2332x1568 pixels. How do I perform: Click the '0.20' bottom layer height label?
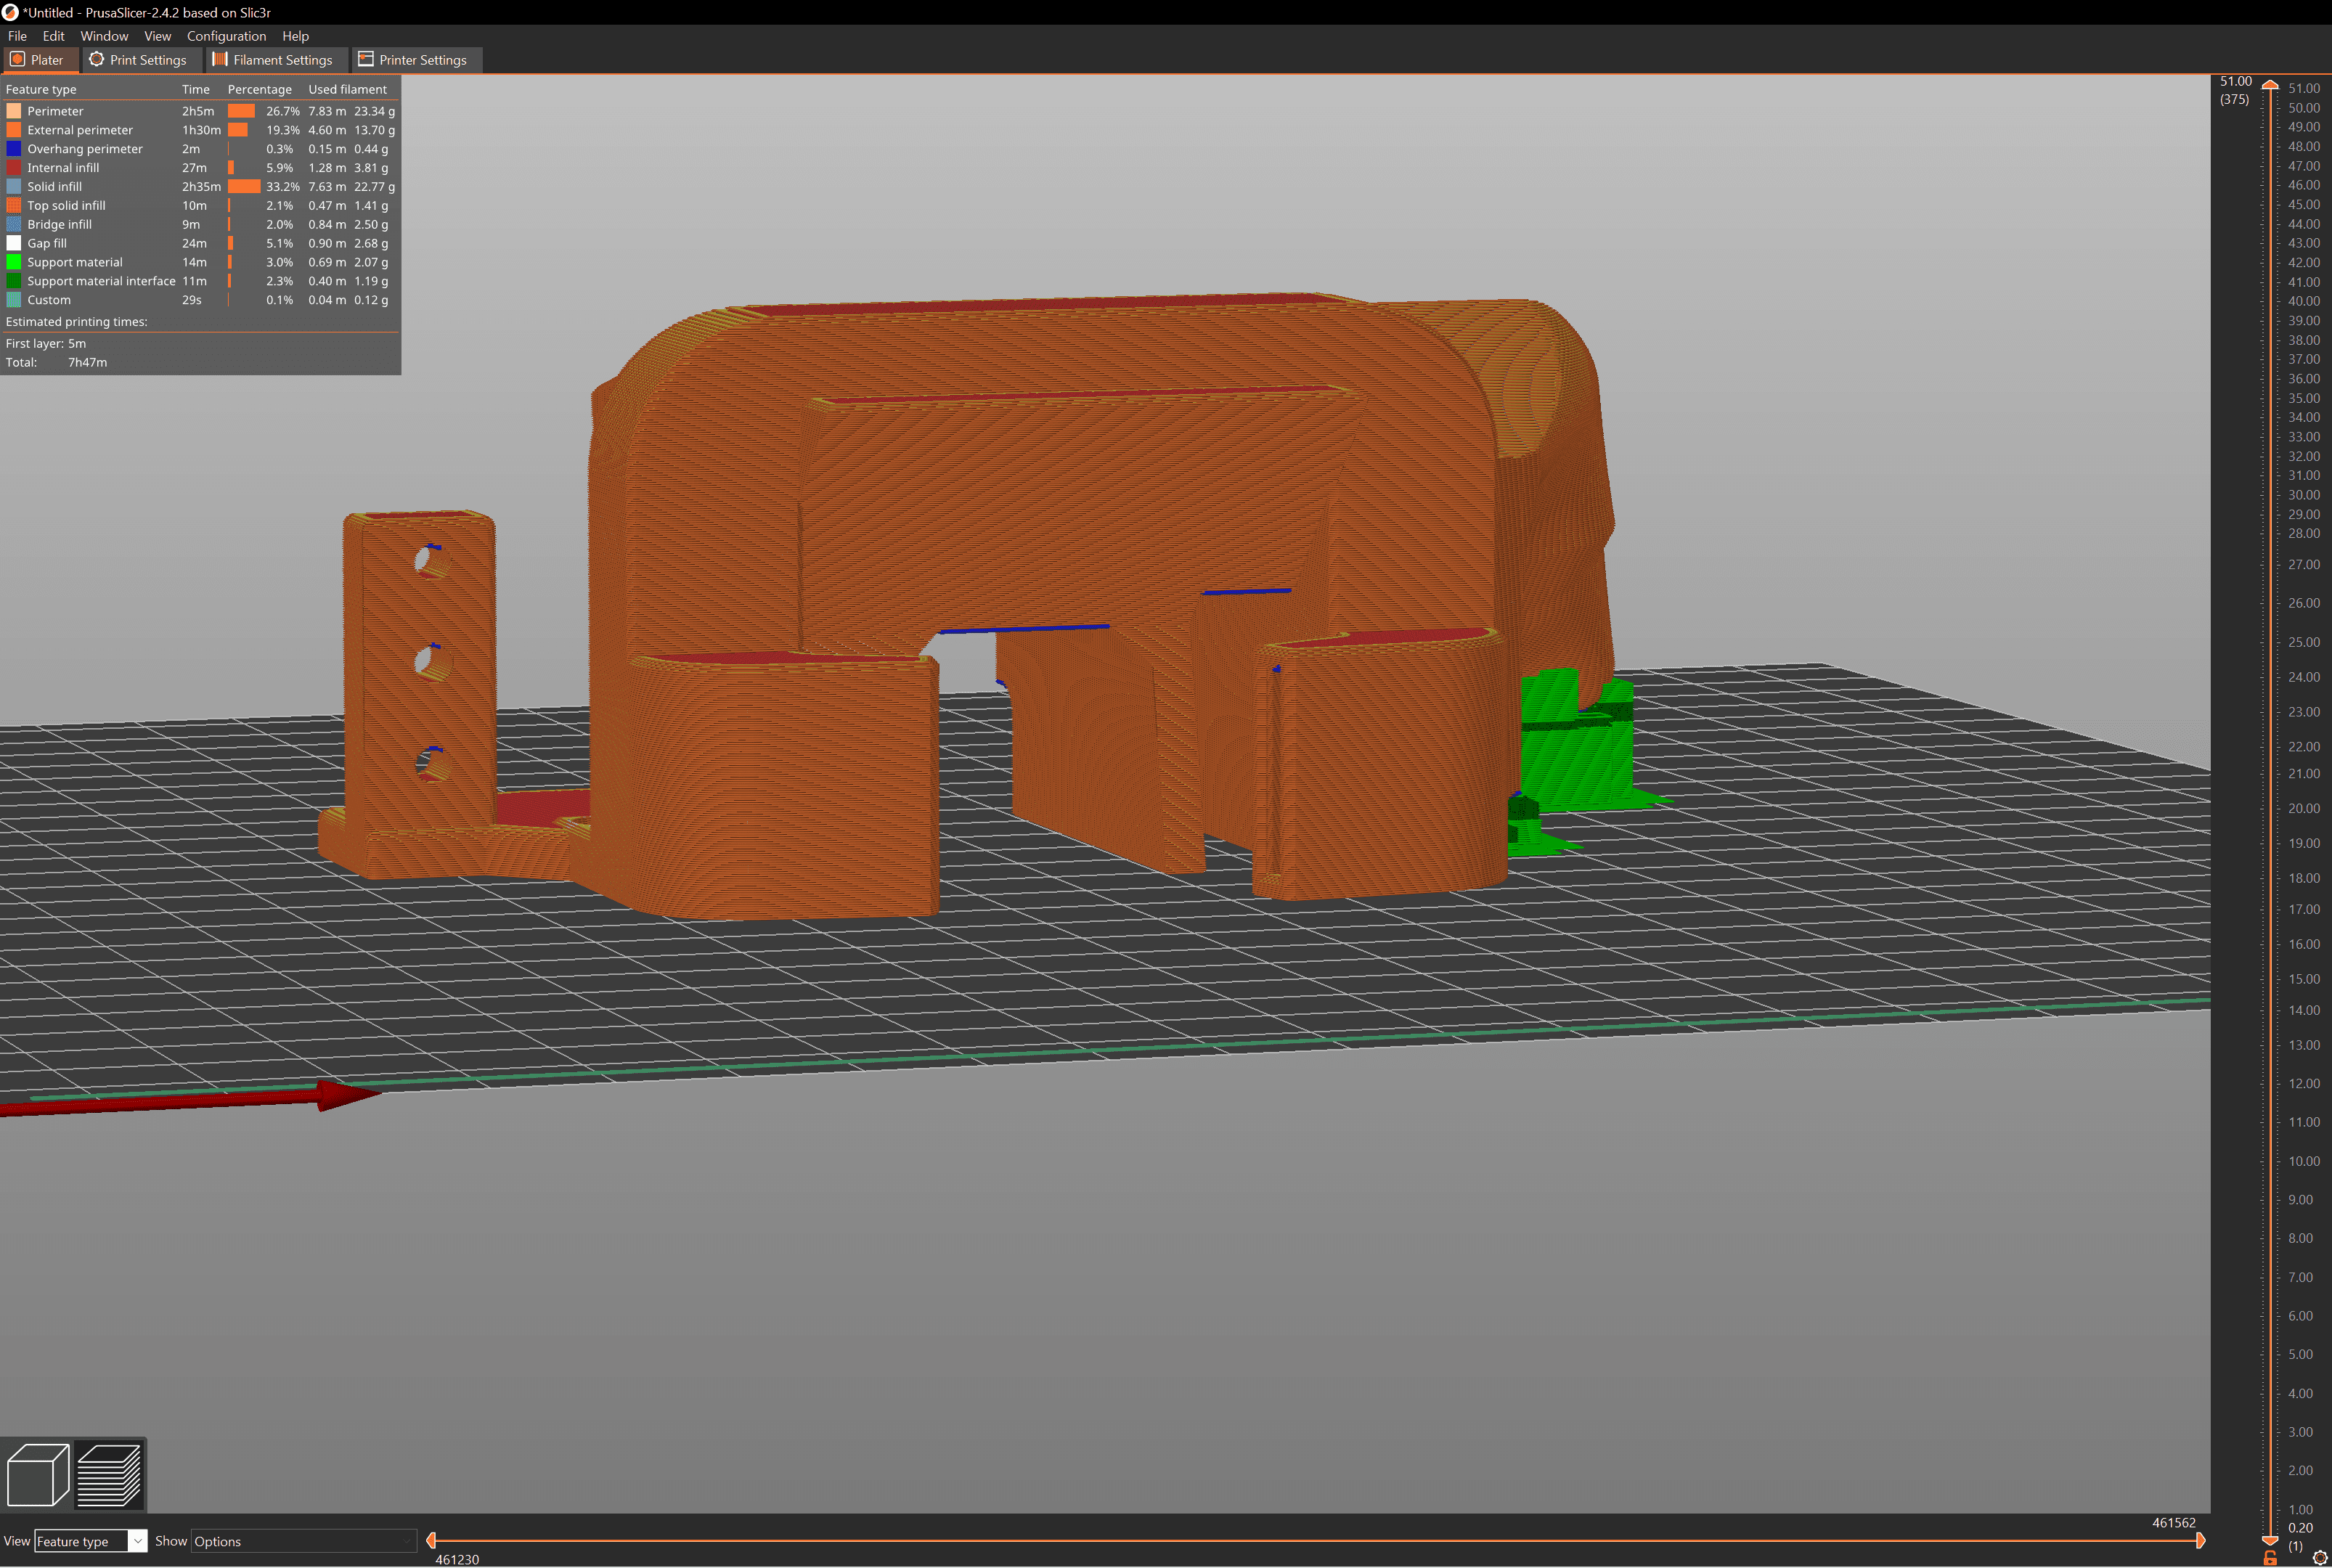pyautogui.click(x=2300, y=1528)
